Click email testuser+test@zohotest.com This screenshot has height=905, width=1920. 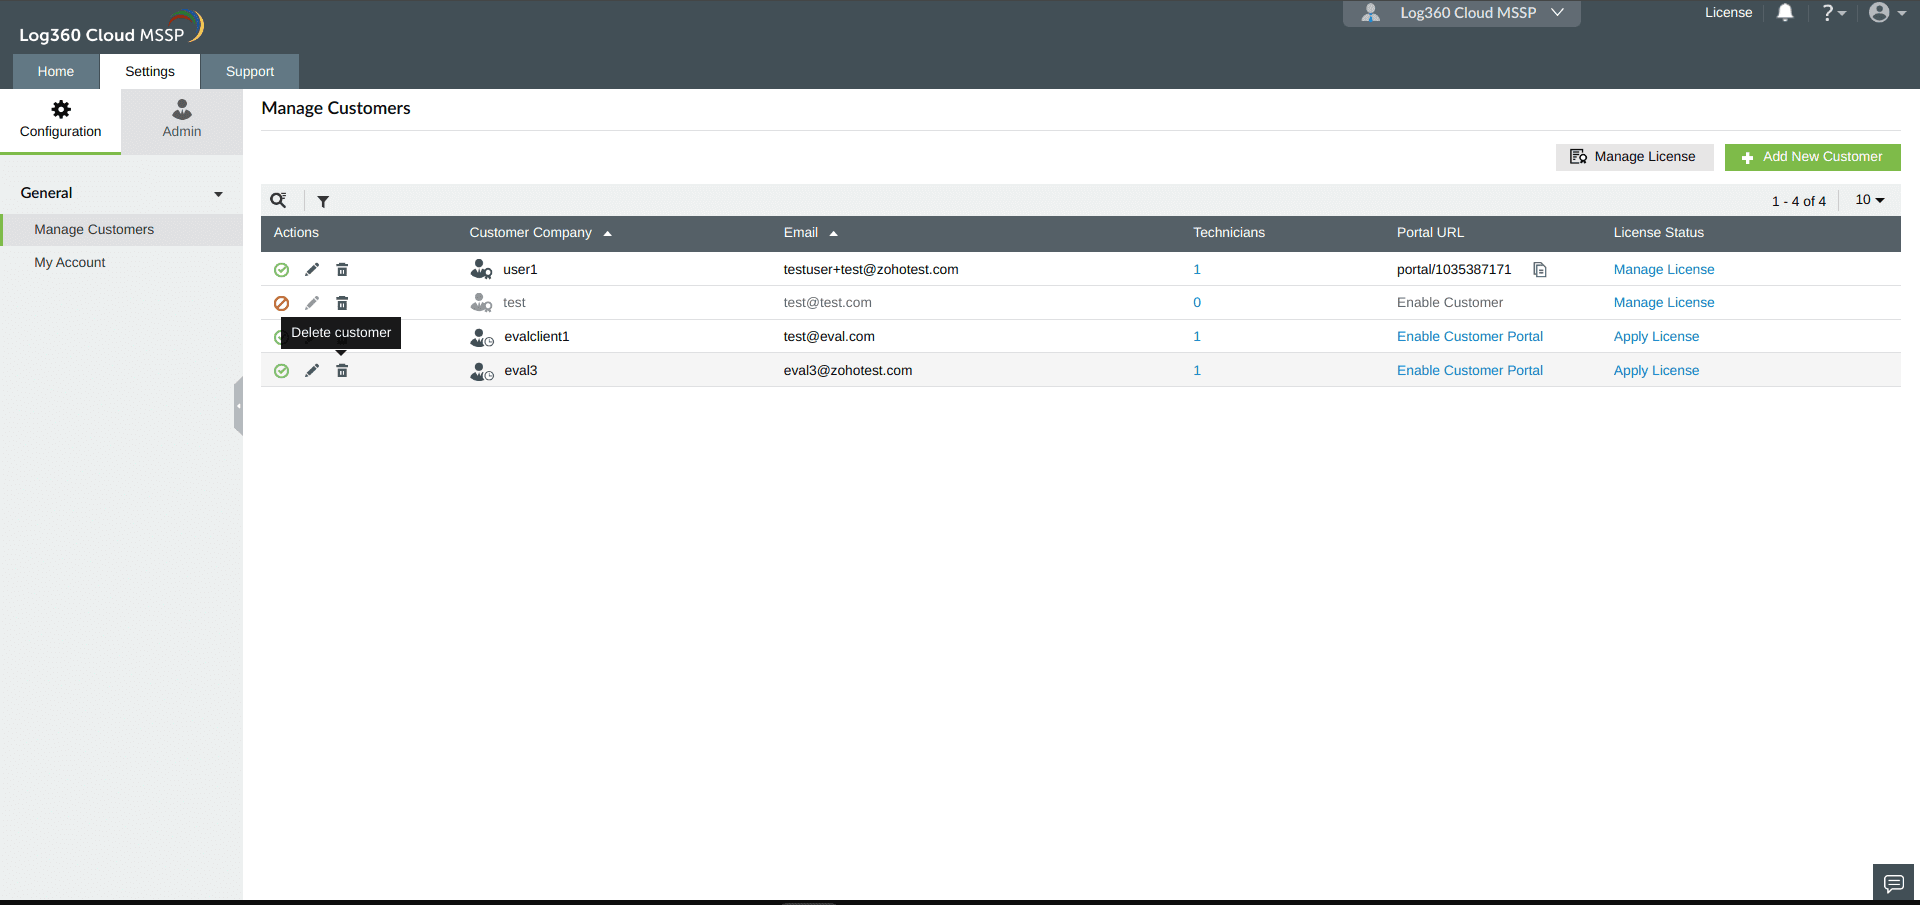(x=871, y=270)
